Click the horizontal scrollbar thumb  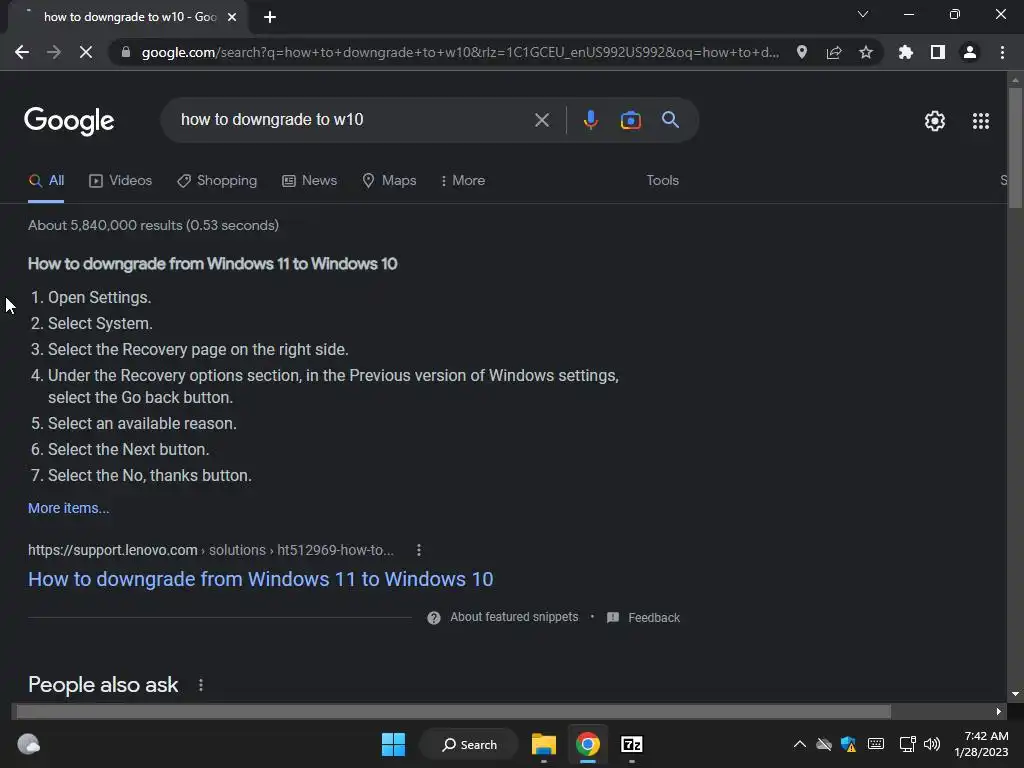click(453, 712)
